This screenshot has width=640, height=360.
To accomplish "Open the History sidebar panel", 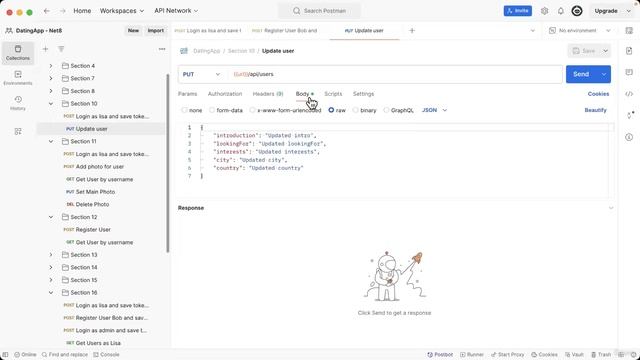I will tap(18, 103).
